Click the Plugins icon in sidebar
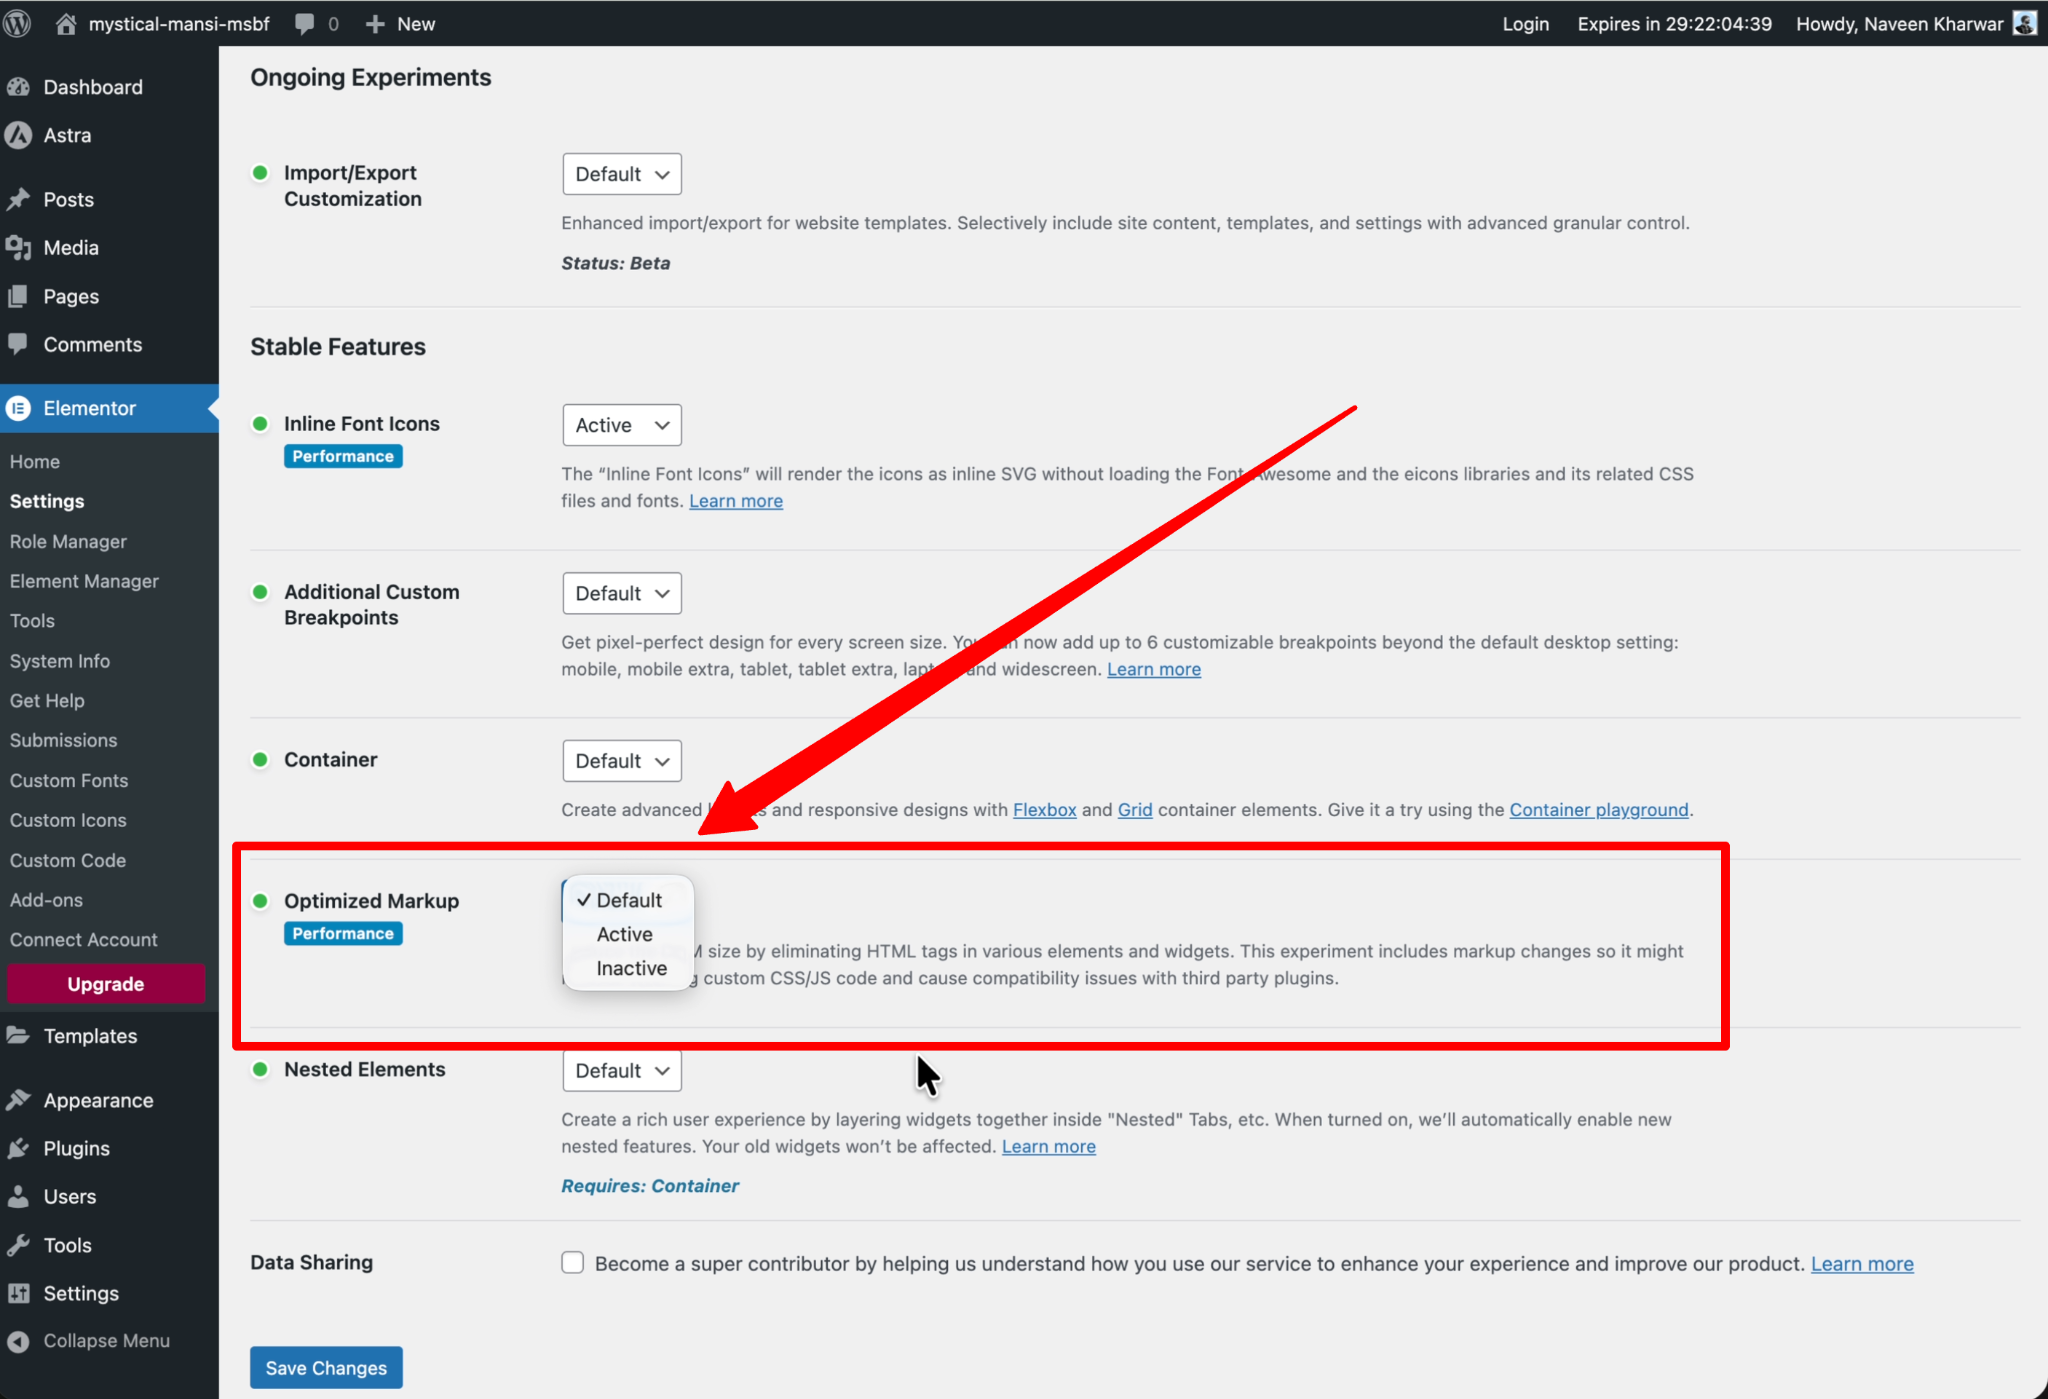 tap(19, 1148)
